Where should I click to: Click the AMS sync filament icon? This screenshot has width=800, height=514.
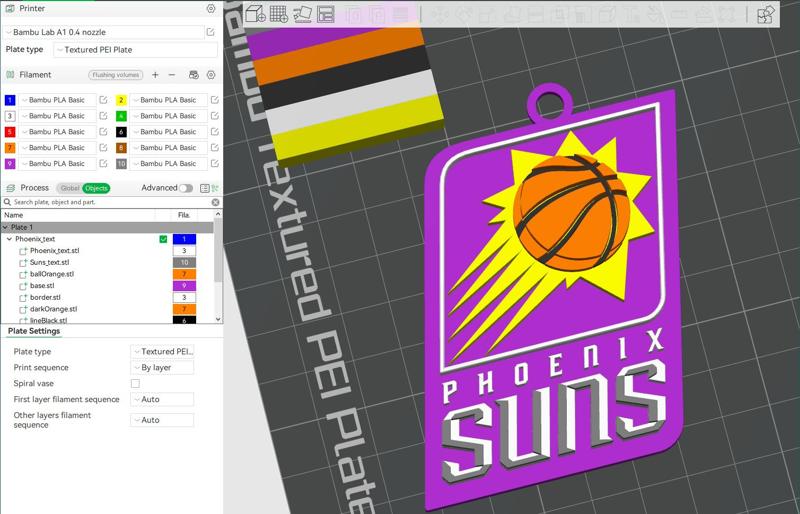(x=193, y=75)
